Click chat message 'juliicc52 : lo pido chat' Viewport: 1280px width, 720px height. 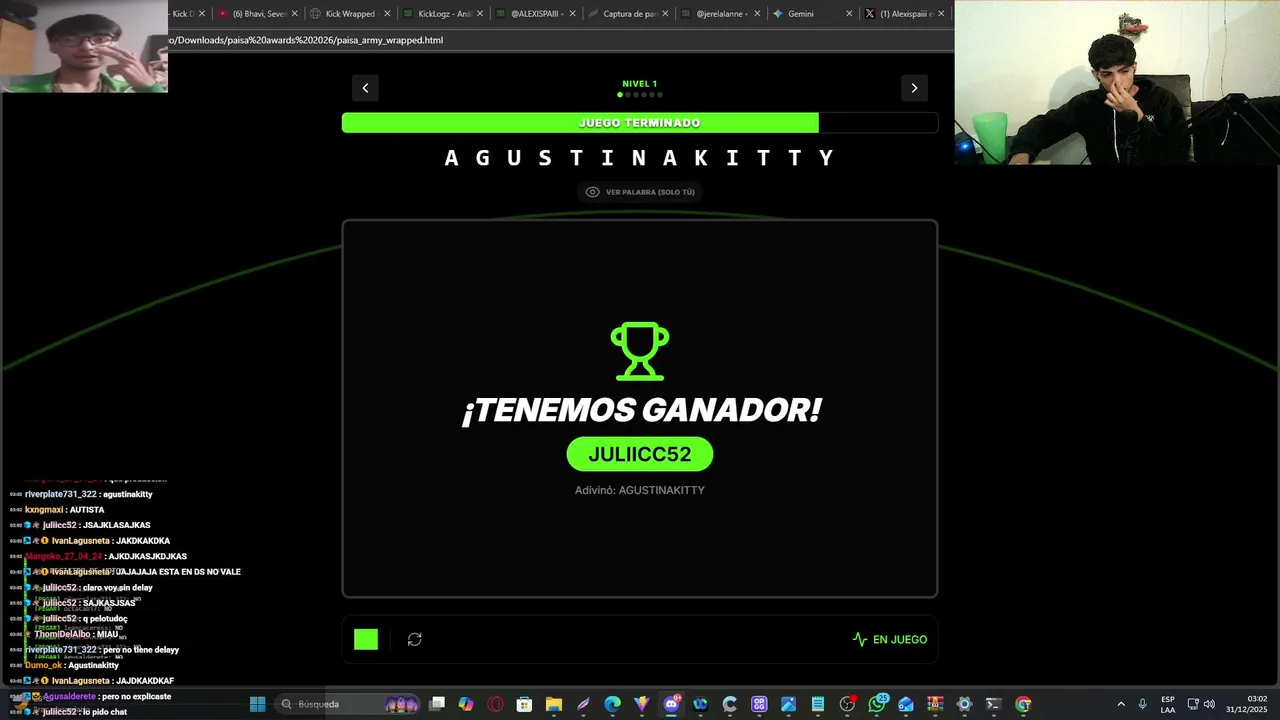pyautogui.click(x=85, y=712)
